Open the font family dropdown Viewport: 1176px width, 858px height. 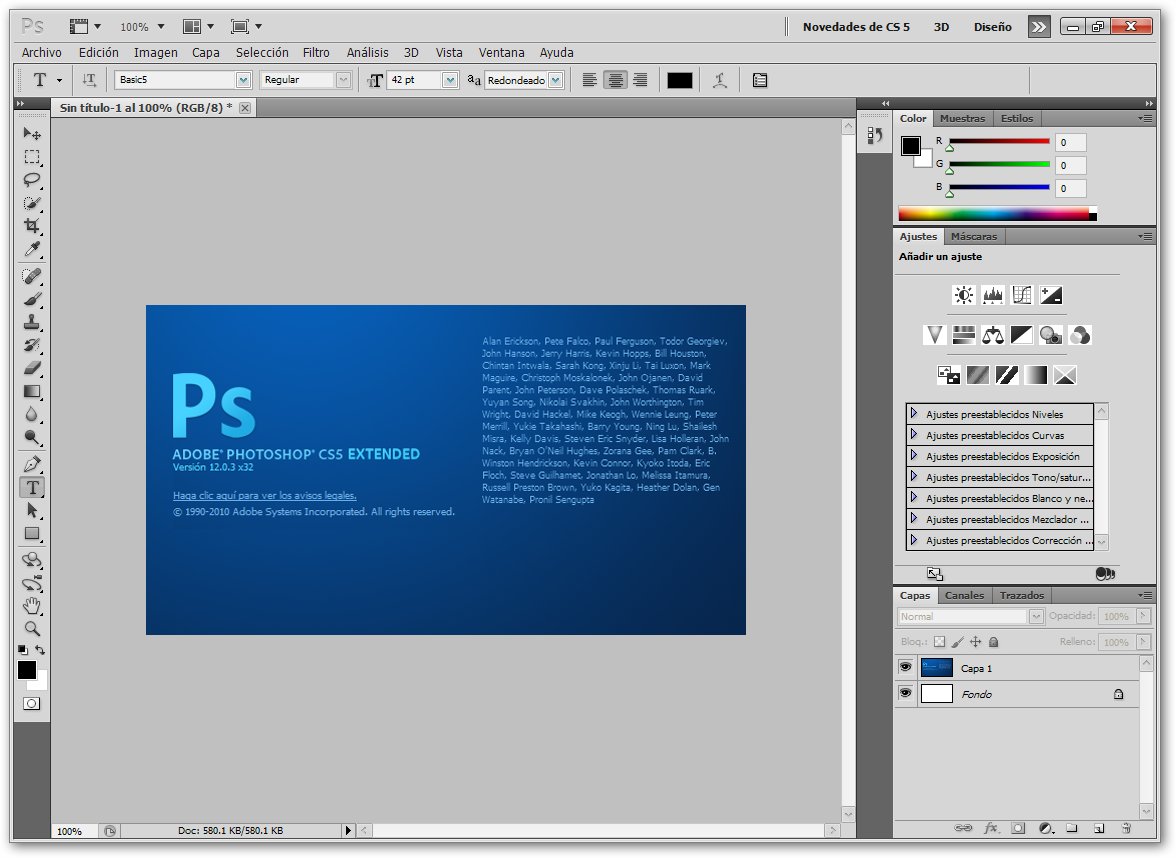click(243, 80)
